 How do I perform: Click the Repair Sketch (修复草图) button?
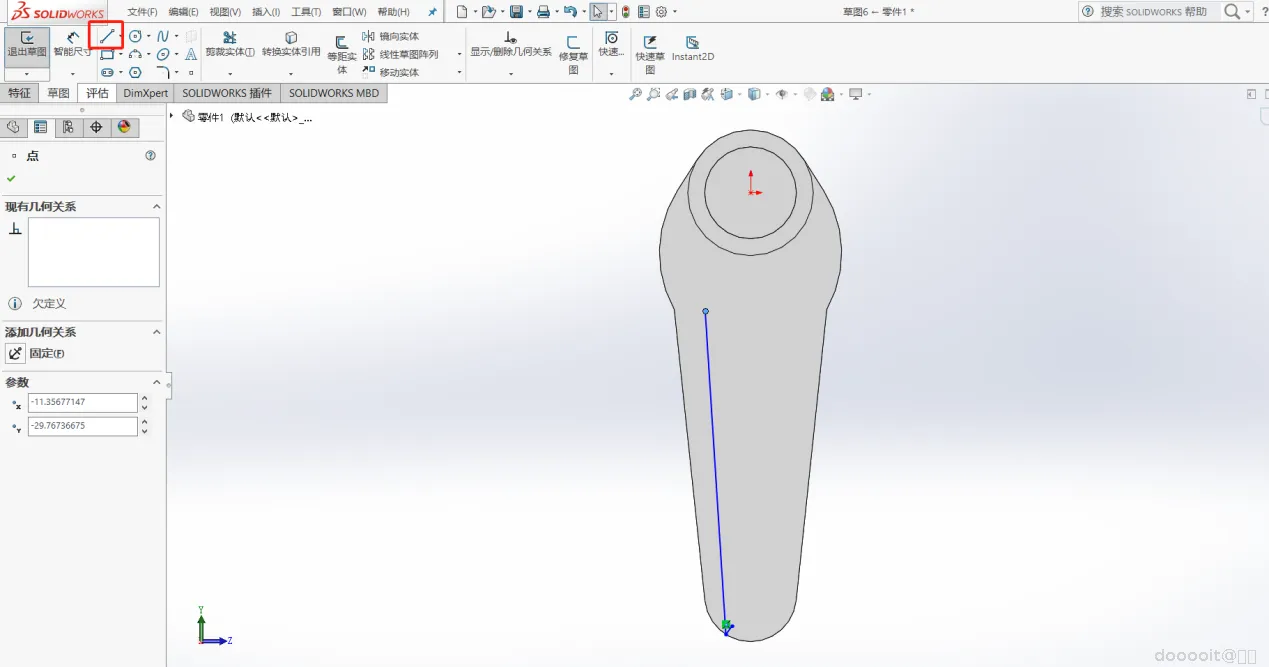pyautogui.click(x=573, y=50)
